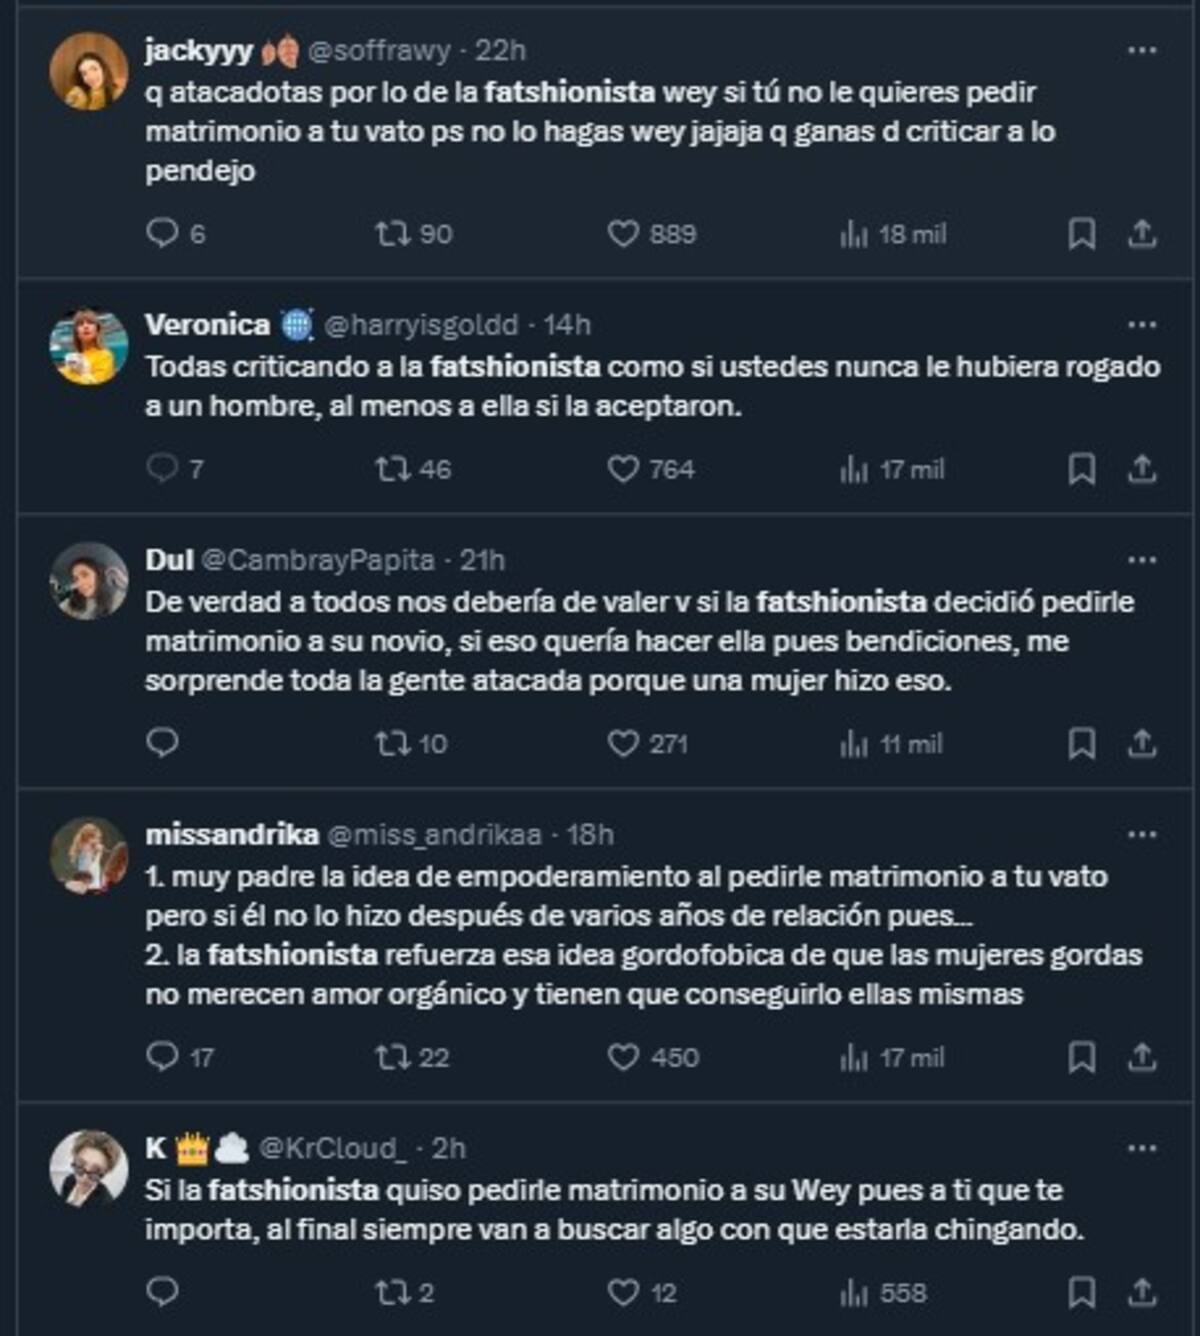Share K's tweet by @KrCloud_
This screenshot has height=1336, width=1200.
(1142, 1292)
